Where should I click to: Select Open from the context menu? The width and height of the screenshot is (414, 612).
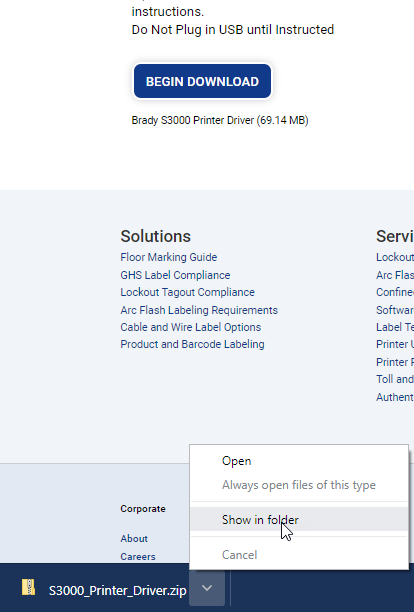pyautogui.click(x=236, y=461)
